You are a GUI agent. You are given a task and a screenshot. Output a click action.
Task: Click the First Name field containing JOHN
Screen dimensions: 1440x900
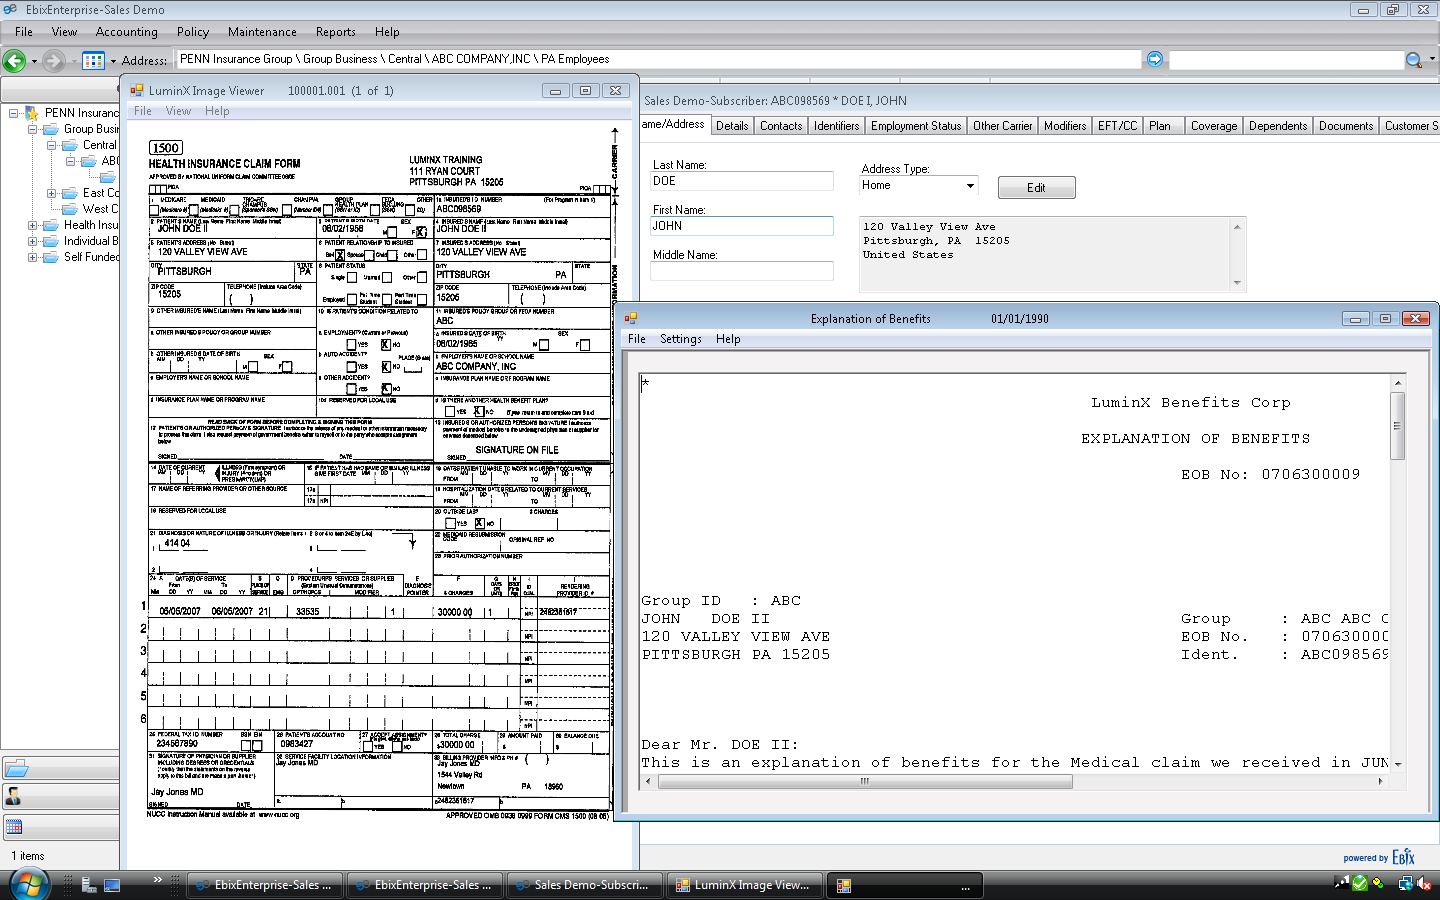pyautogui.click(x=742, y=226)
